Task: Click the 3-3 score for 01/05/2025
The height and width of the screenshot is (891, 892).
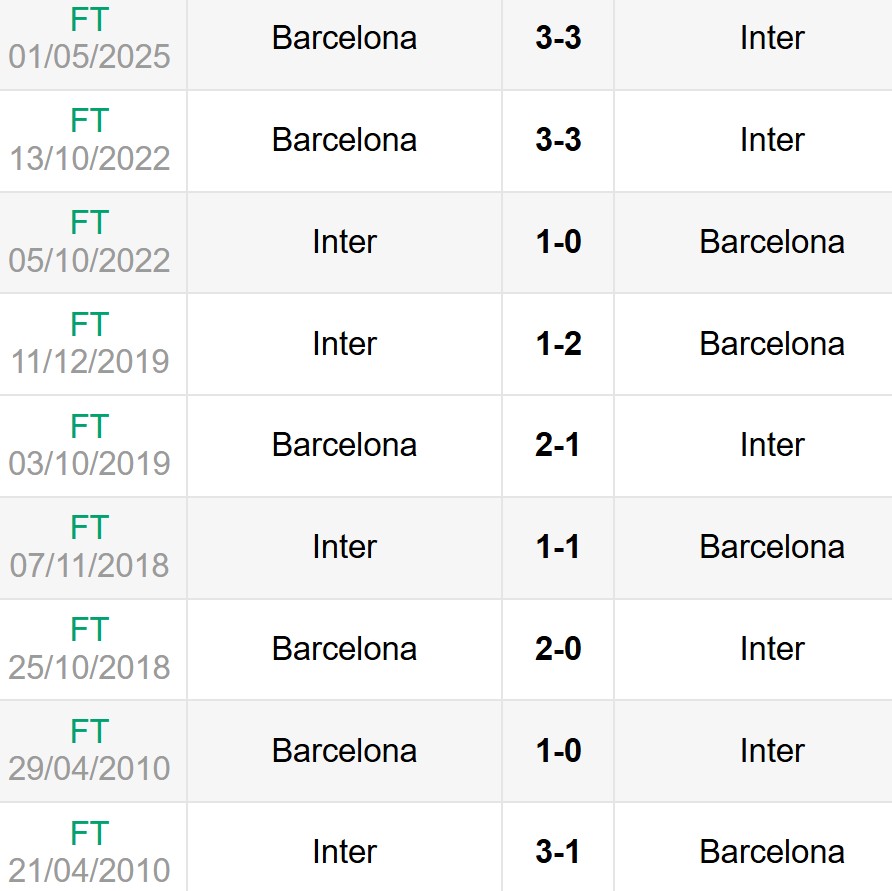Action: click(x=558, y=38)
